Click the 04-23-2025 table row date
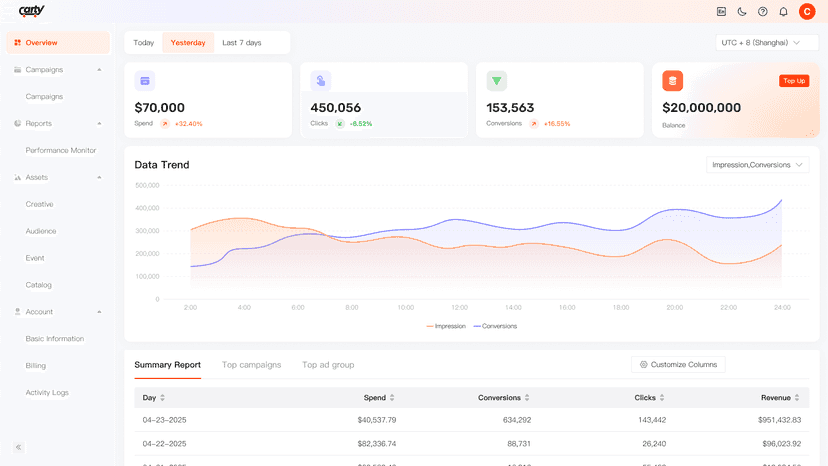828x466 pixels. (x=164, y=420)
